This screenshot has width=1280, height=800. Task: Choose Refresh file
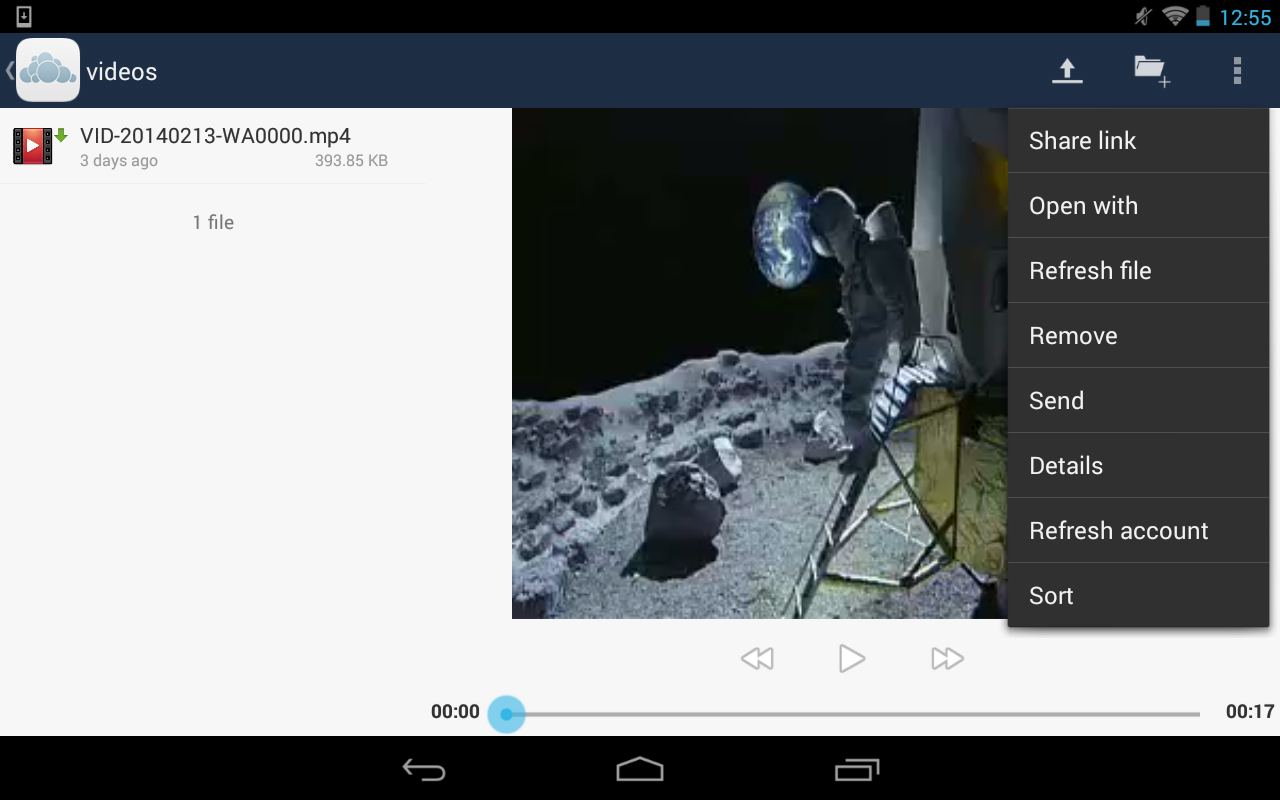click(1138, 271)
